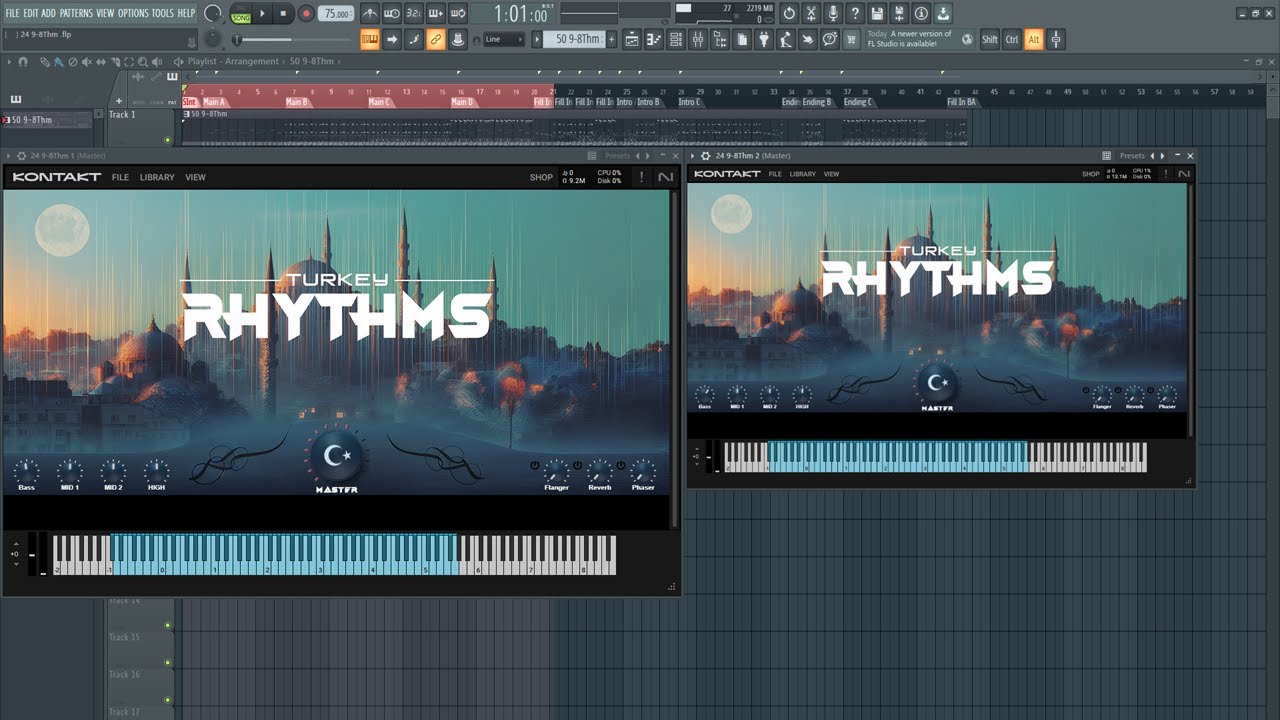Click the render/export download icon
Image resolution: width=1280 pixels, height=720 pixels.
942,14
